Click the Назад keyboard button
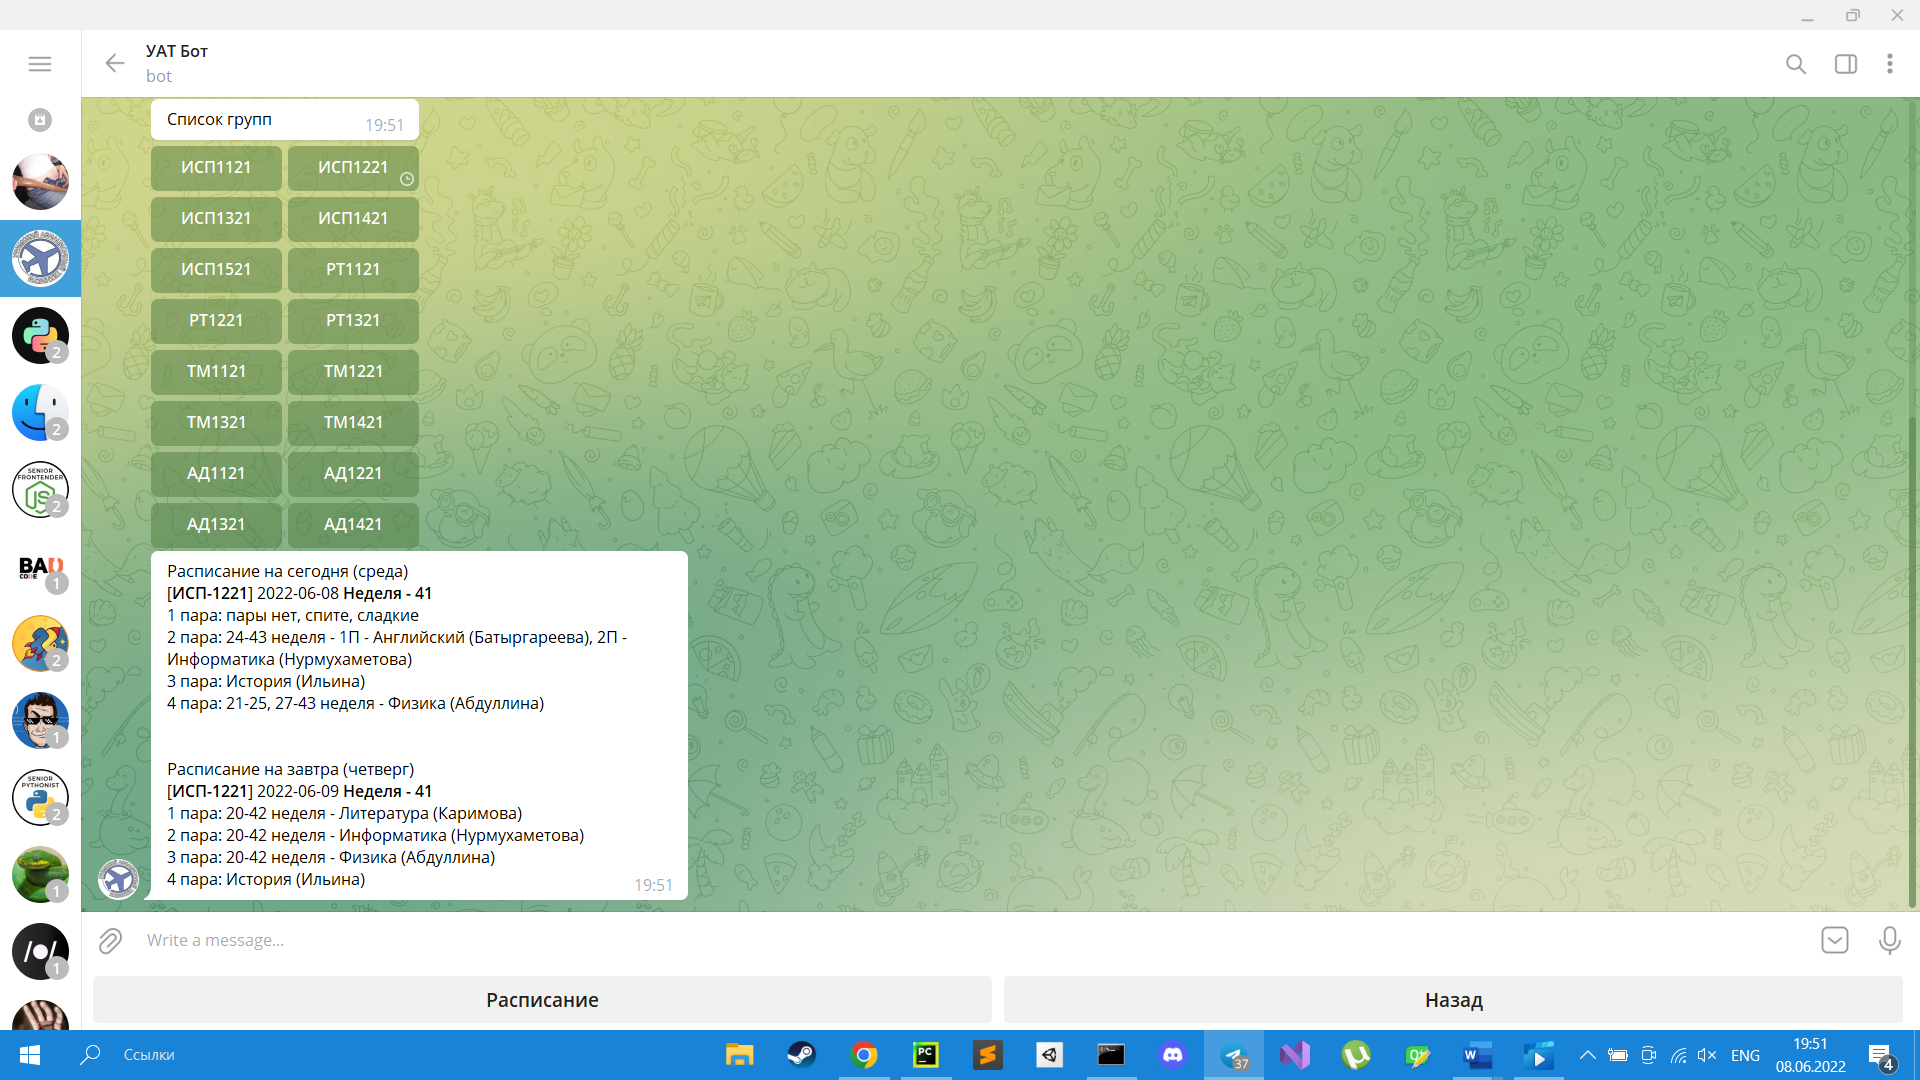Screen dimensions: 1920x1080 [x=1453, y=1000]
